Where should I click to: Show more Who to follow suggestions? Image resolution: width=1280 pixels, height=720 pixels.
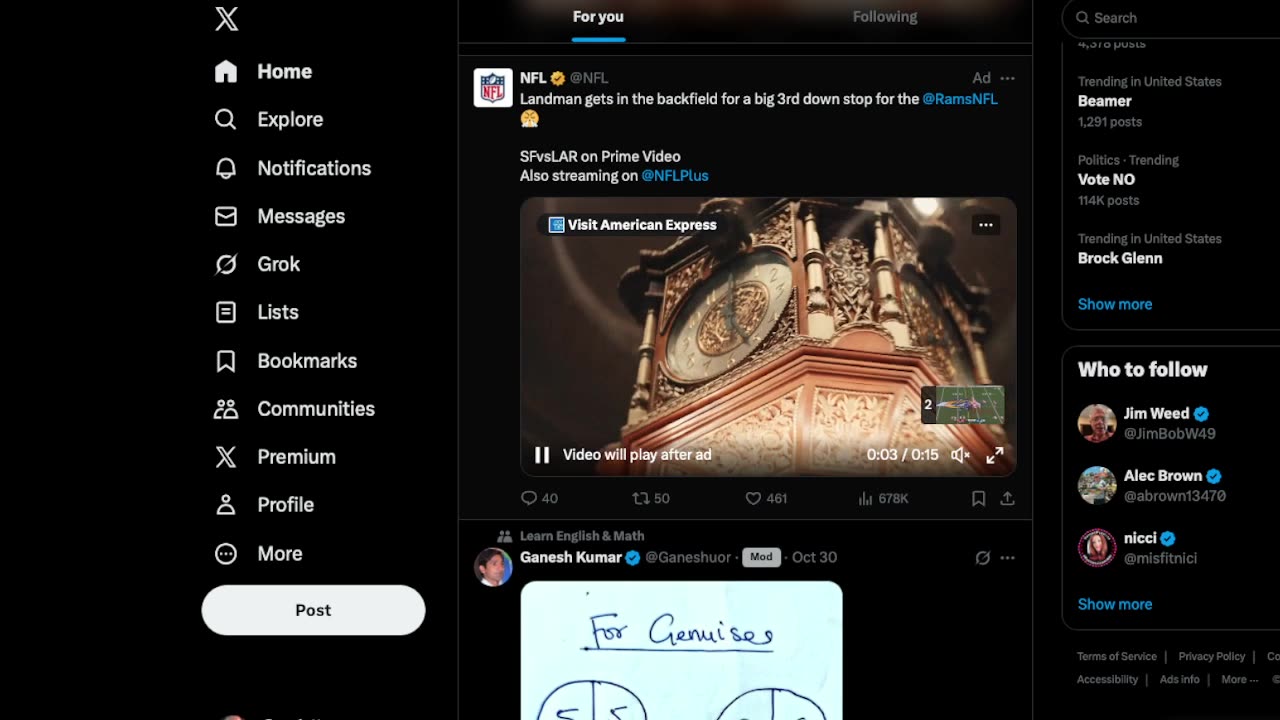coord(1115,604)
